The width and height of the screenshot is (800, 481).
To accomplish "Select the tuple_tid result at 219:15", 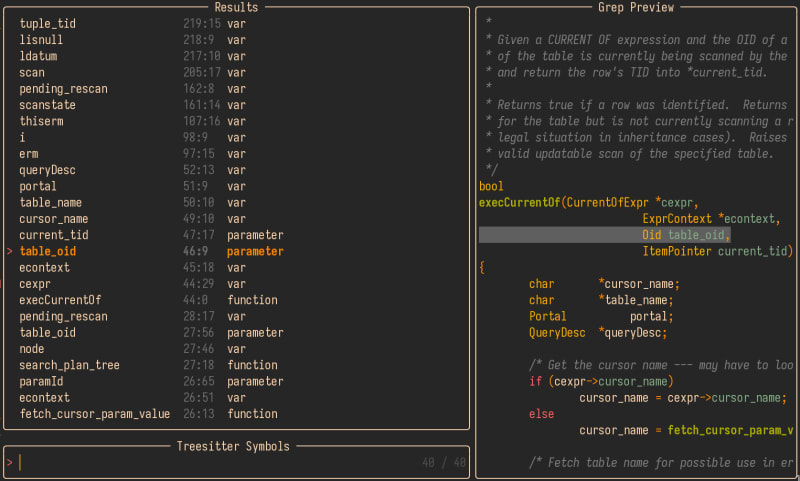I will [47, 23].
